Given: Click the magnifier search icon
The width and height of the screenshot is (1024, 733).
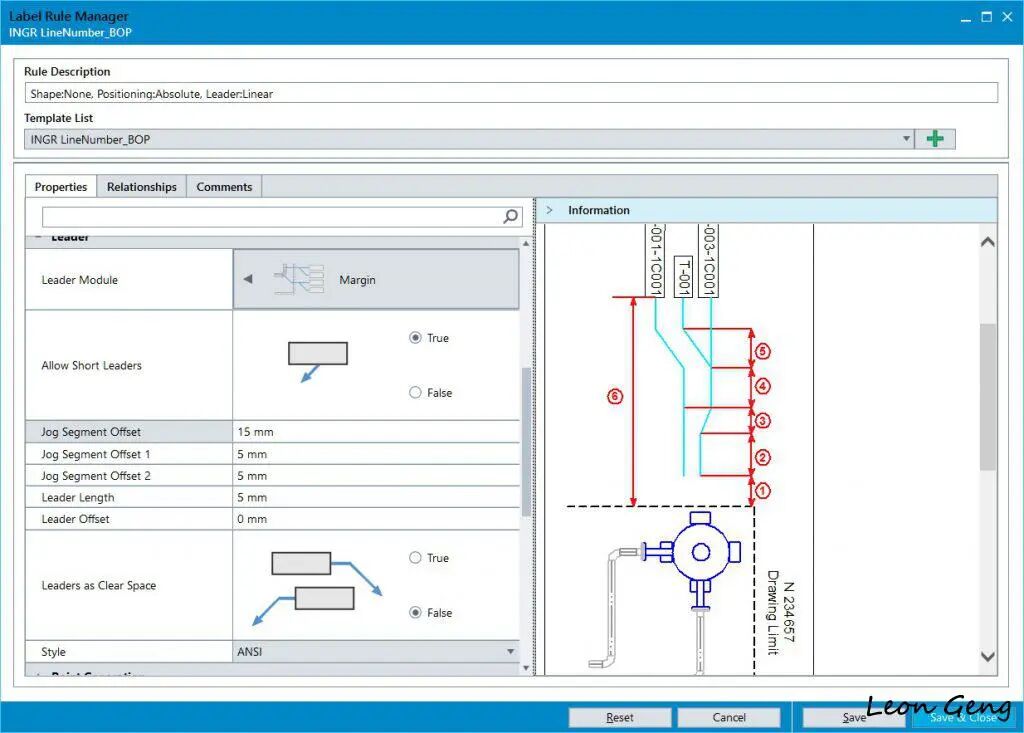Looking at the screenshot, I should [511, 216].
